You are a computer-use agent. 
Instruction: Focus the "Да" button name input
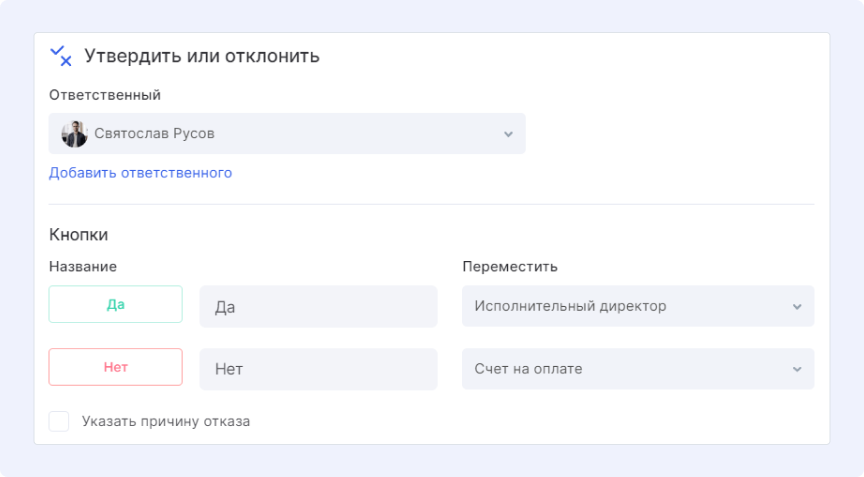coord(318,307)
